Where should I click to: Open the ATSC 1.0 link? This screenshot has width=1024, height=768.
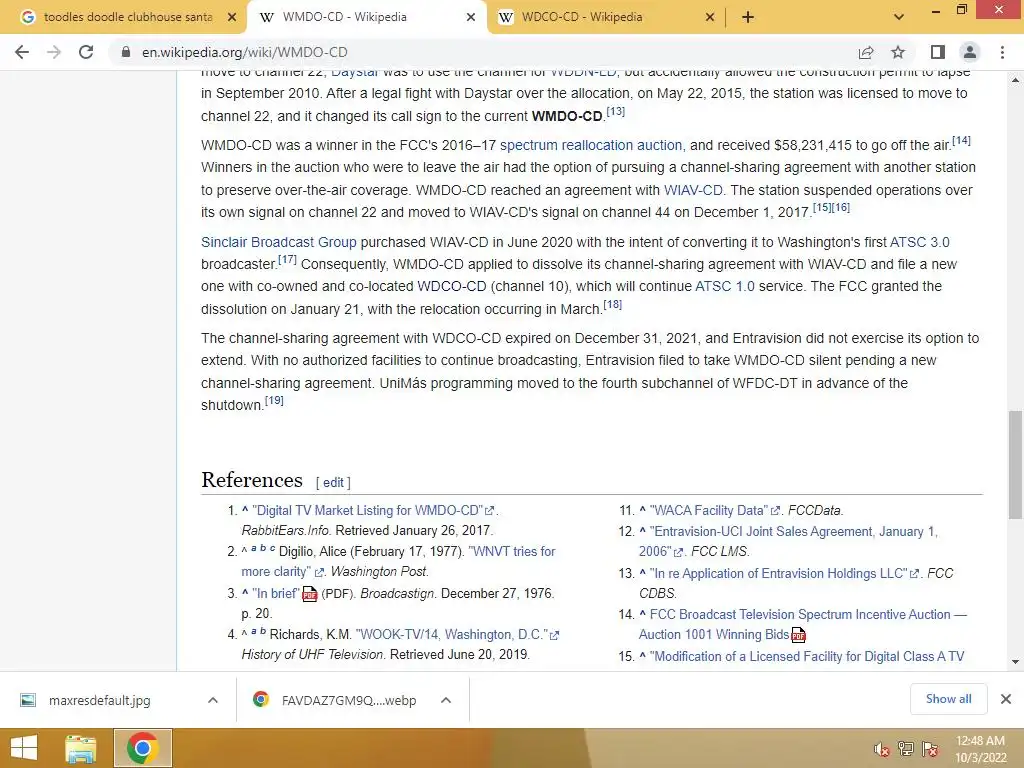(x=725, y=286)
